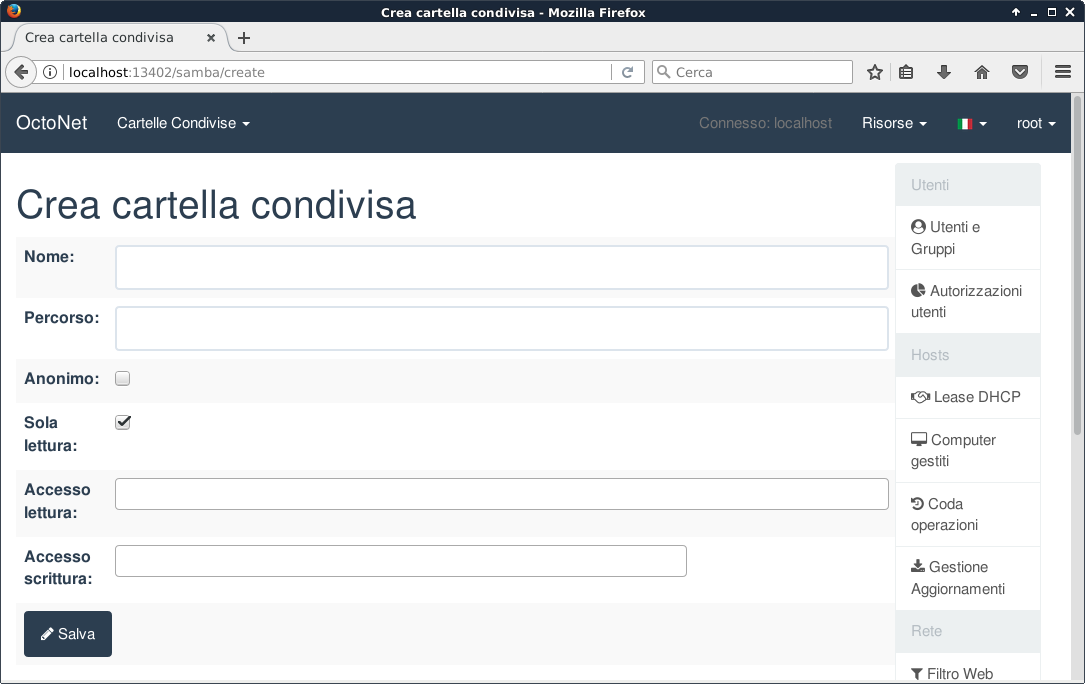
Task: Reload the page with the refresh icon
Action: point(628,72)
